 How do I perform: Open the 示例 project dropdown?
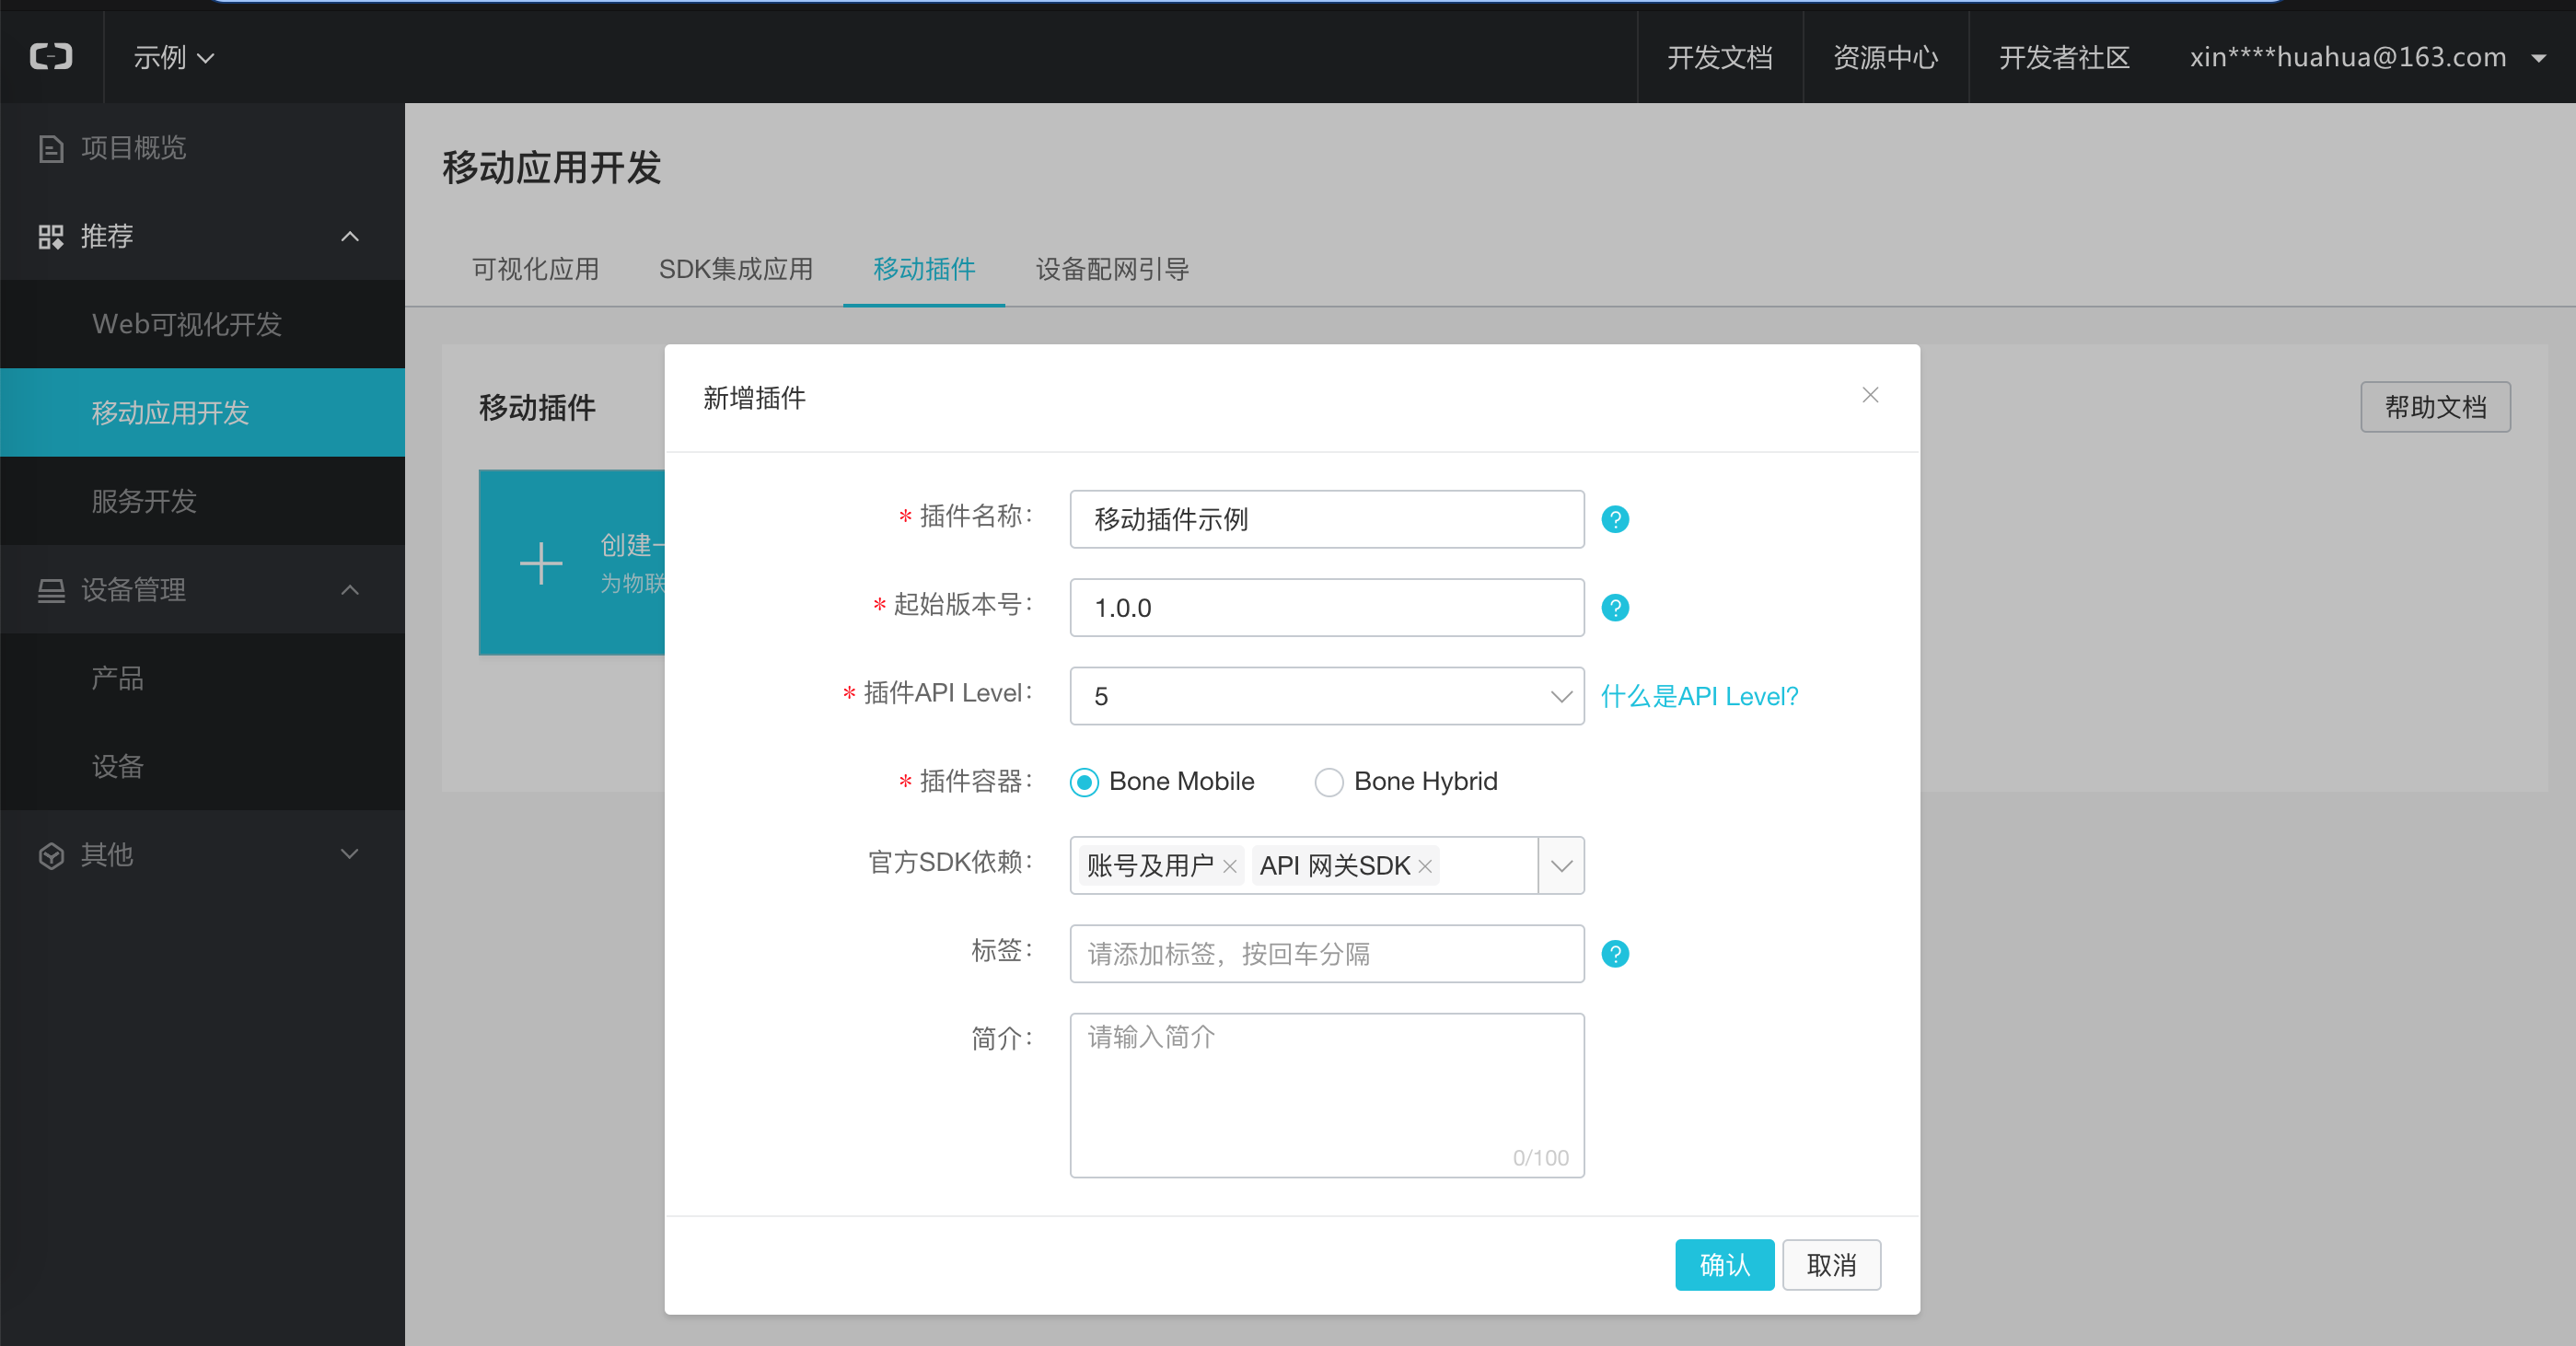click(x=174, y=58)
